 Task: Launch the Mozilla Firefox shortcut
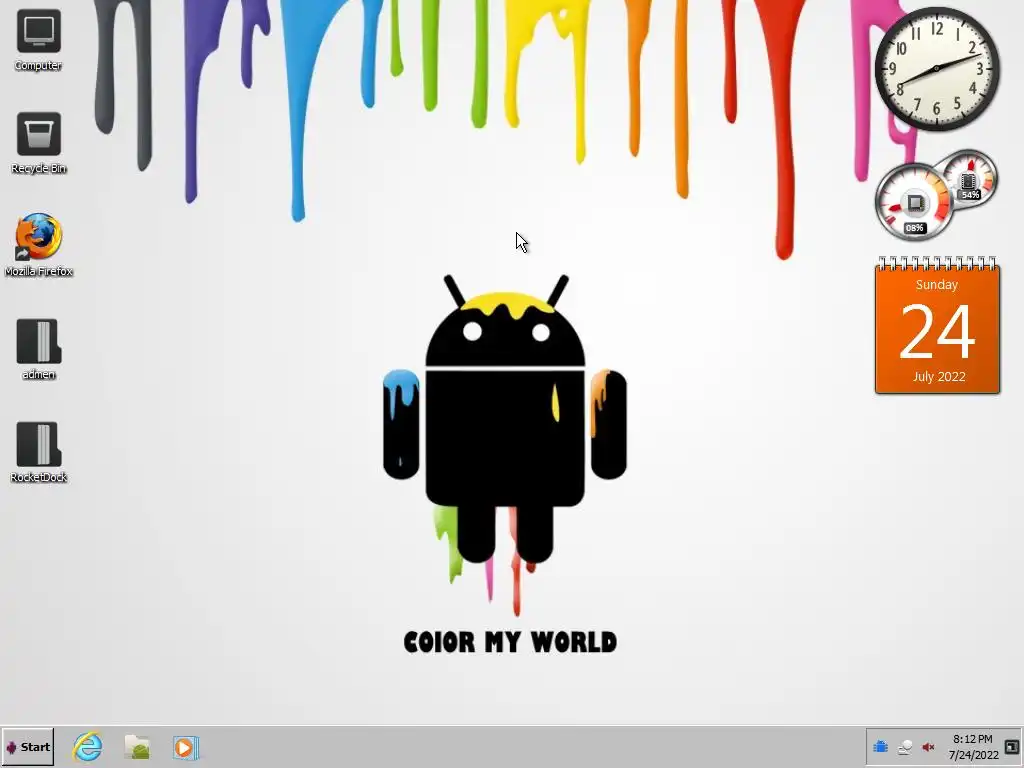(x=39, y=246)
